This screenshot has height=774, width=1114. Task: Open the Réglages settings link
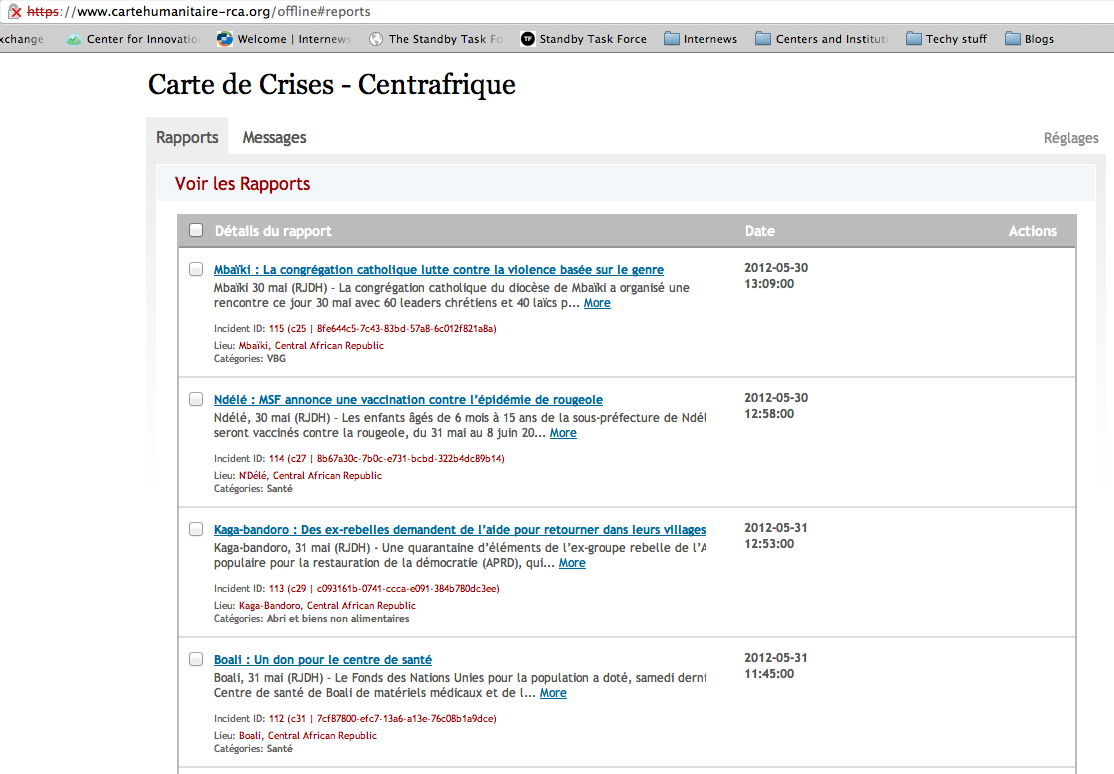[x=1070, y=138]
